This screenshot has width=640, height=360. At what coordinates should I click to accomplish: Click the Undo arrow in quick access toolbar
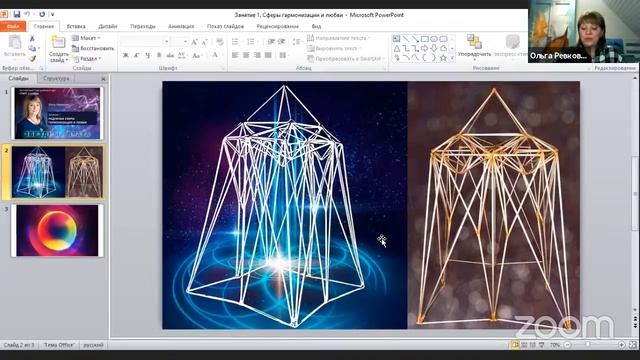click(27, 14)
